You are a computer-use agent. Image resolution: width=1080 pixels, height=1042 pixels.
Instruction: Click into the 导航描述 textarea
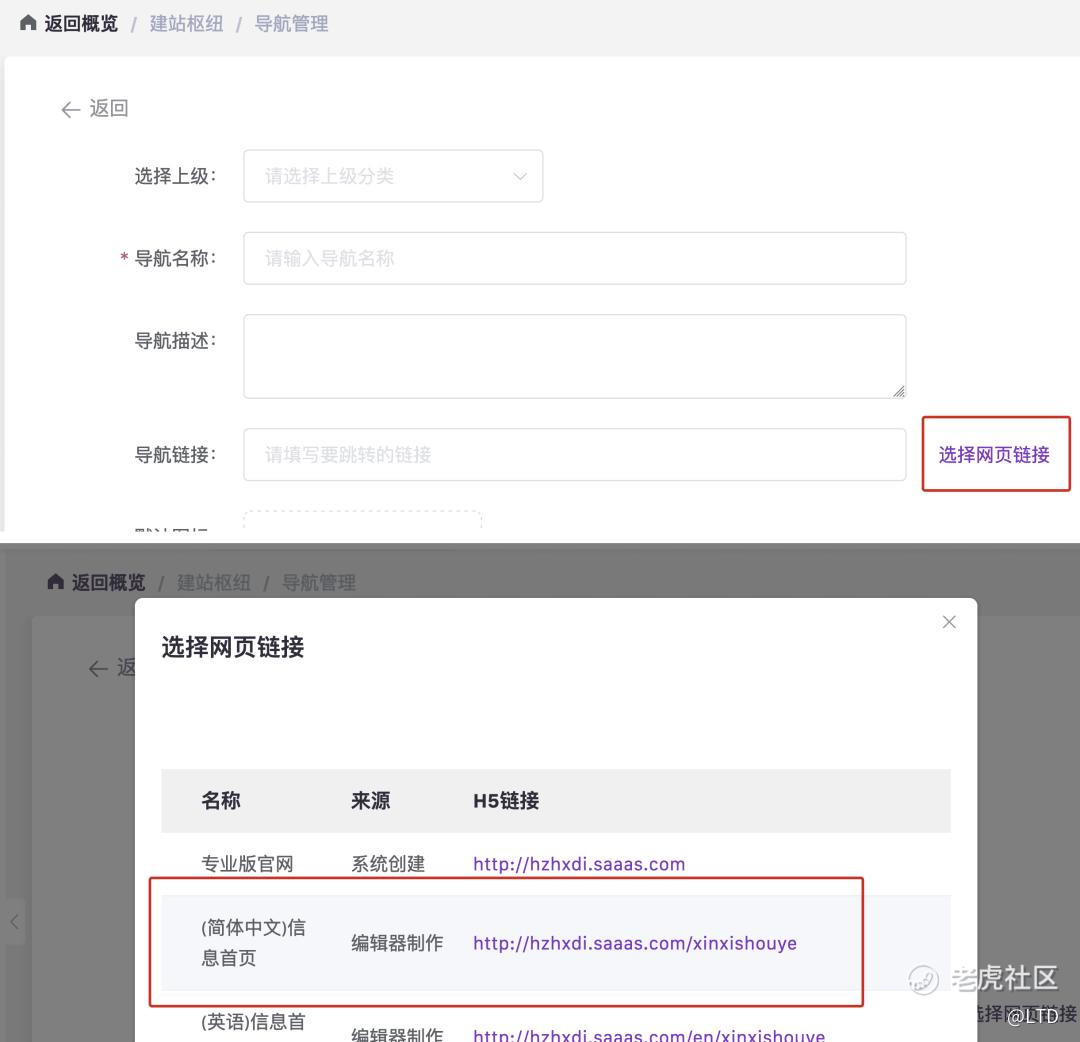point(574,356)
